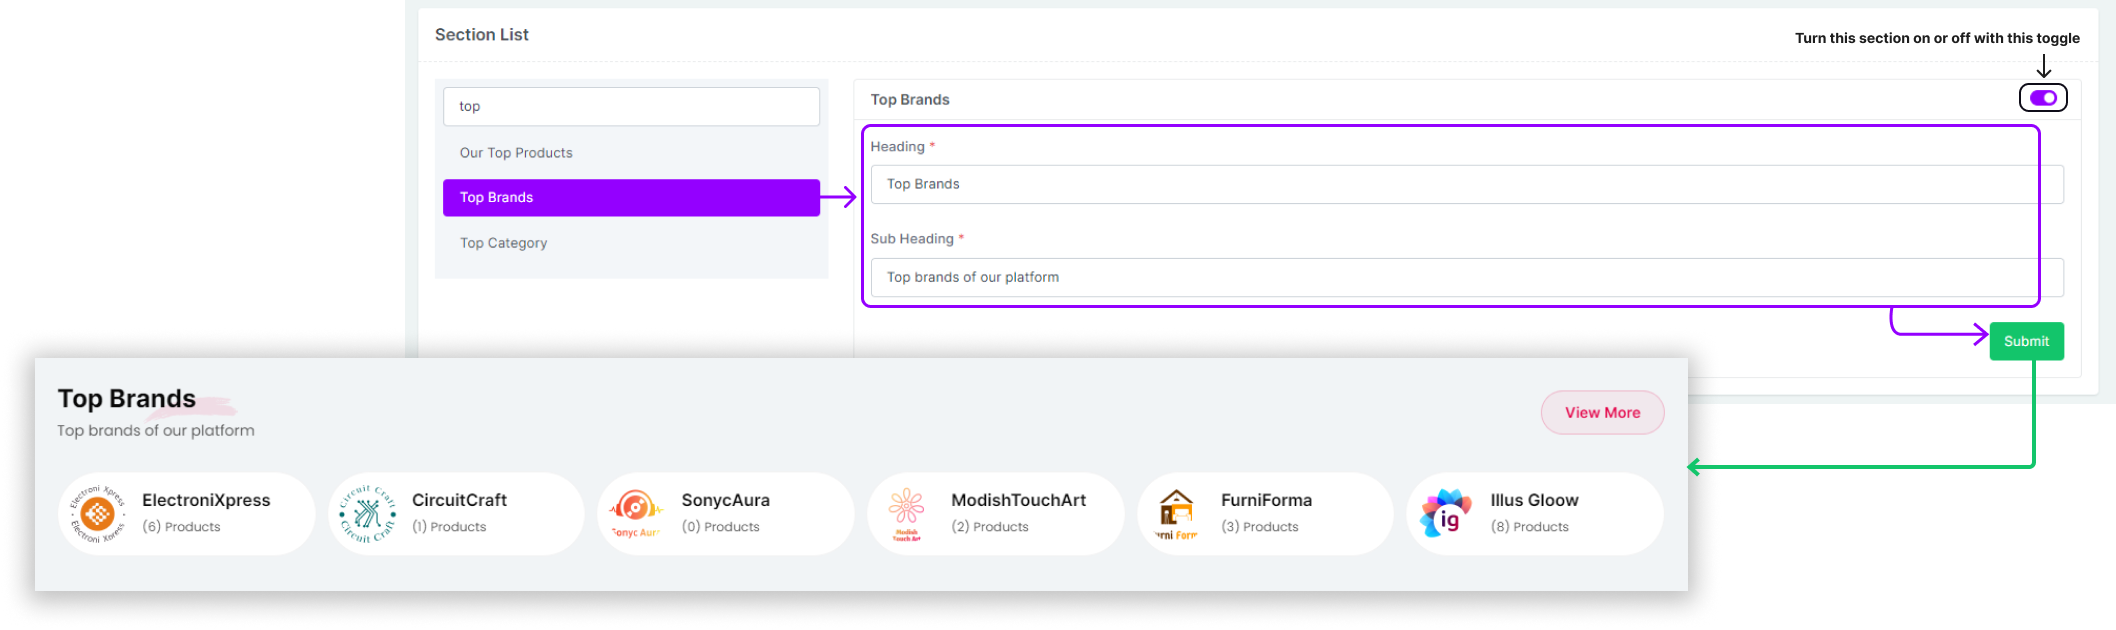This screenshot has height=630, width=2116.
Task: Click the FurniForma house logo icon
Action: pyautogui.click(x=1177, y=513)
